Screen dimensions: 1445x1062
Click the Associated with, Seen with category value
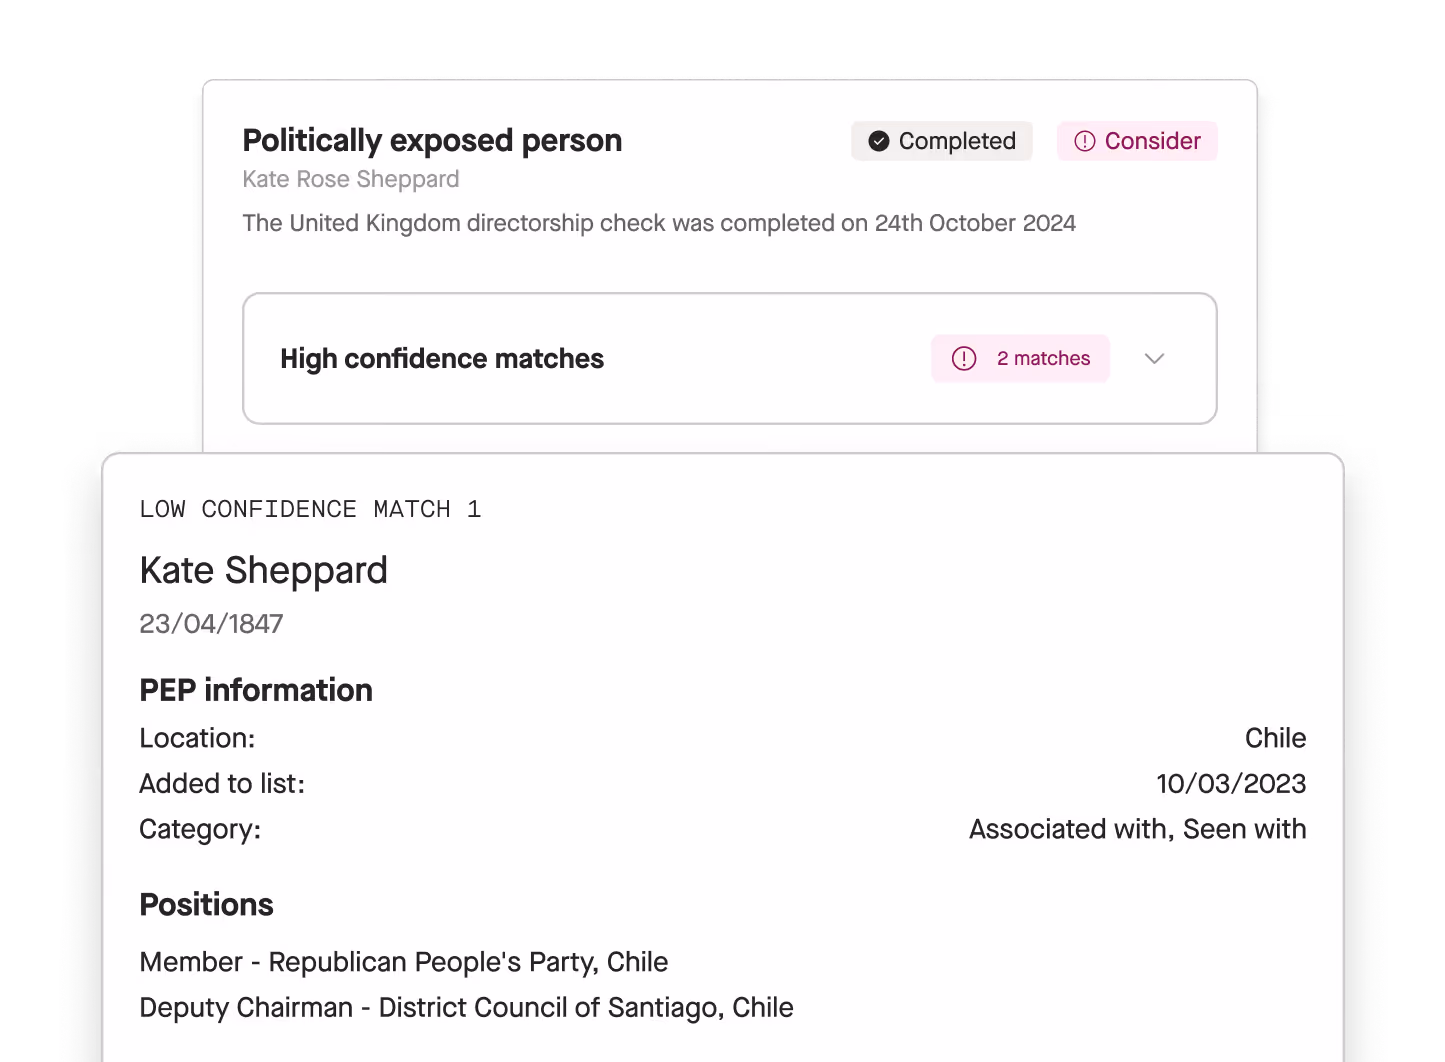pos(1137,829)
